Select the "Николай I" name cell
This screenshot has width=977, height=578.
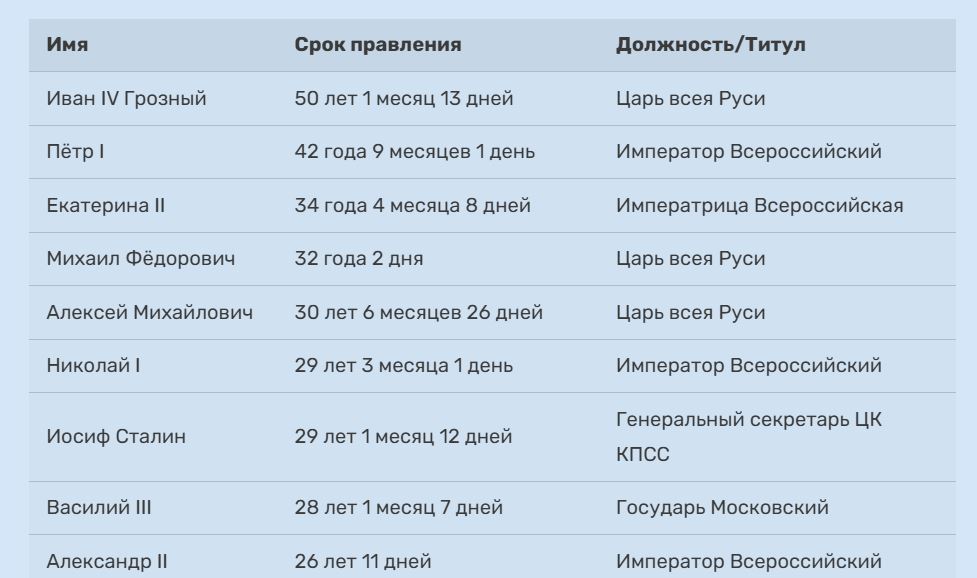[93, 365]
